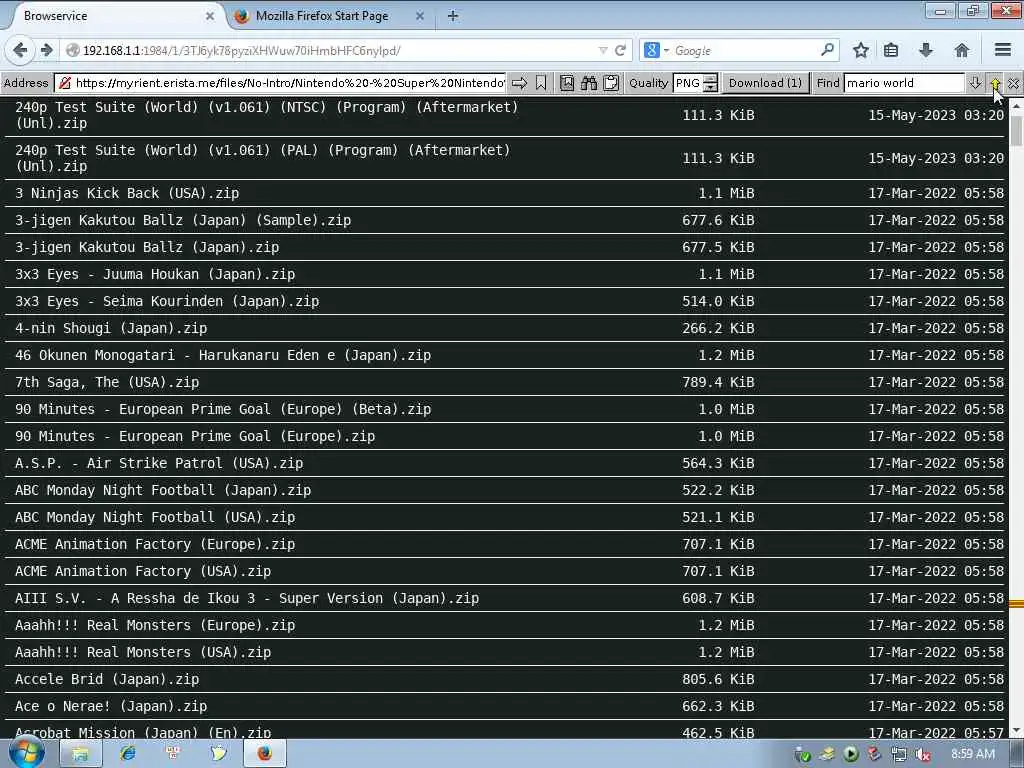Open A.S.P. - Air Strike Patrol (USA).zip
Screen dimensions: 1024x768
pyautogui.click(x=159, y=463)
